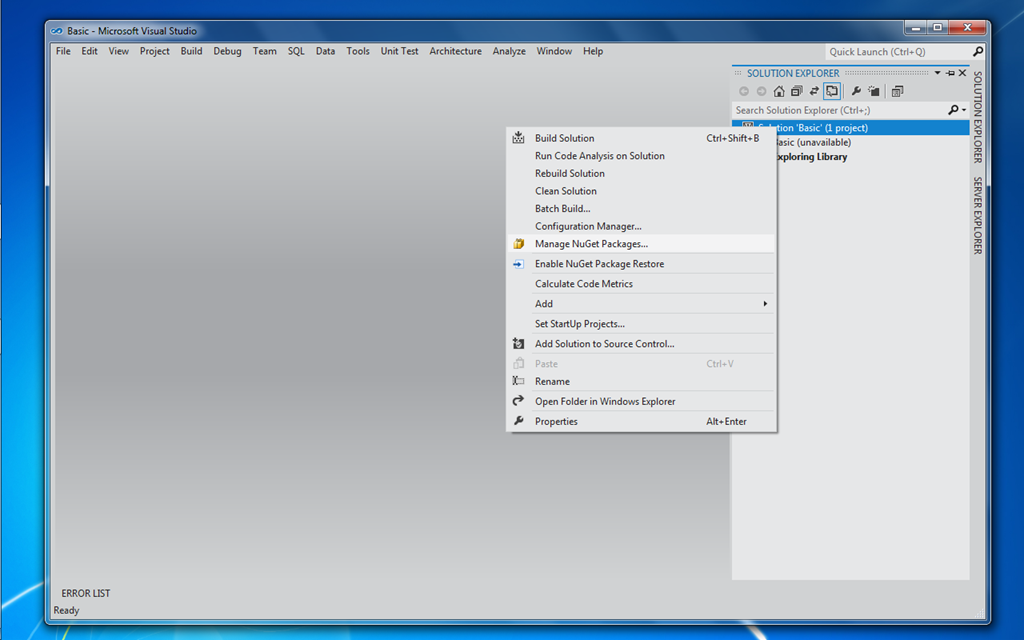
Task: Click the NuGet package icon in context menu
Action: coord(519,244)
